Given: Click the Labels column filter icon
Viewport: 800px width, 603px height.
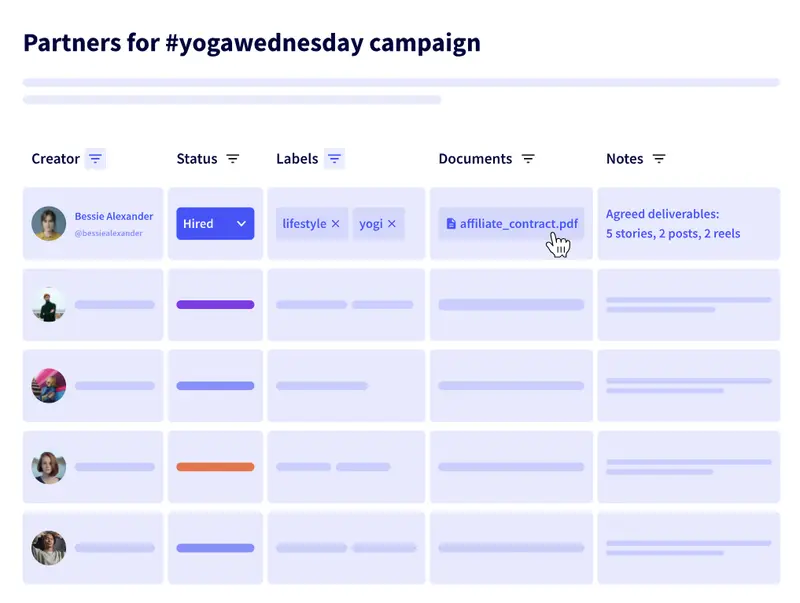Looking at the screenshot, I should coord(334,159).
